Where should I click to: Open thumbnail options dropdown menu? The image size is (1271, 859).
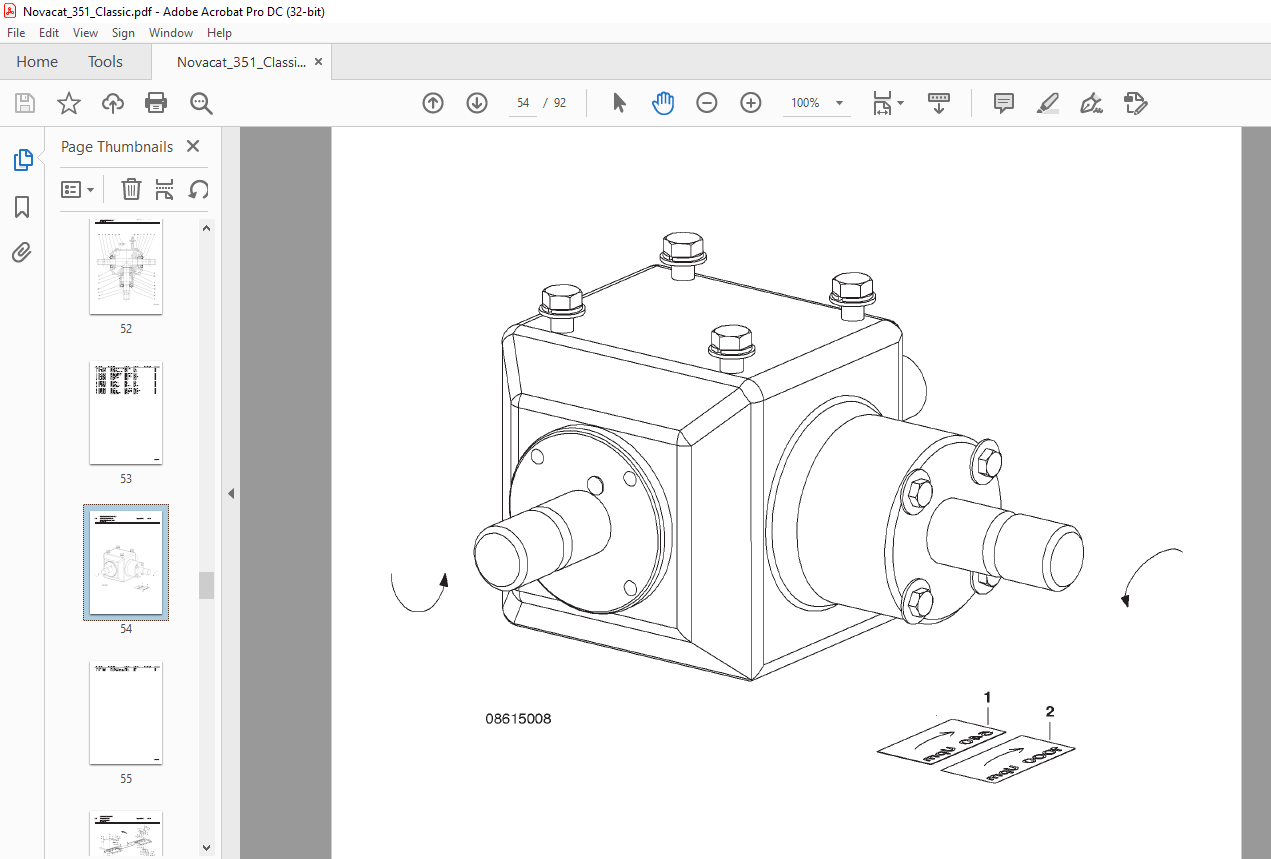(x=78, y=189)
